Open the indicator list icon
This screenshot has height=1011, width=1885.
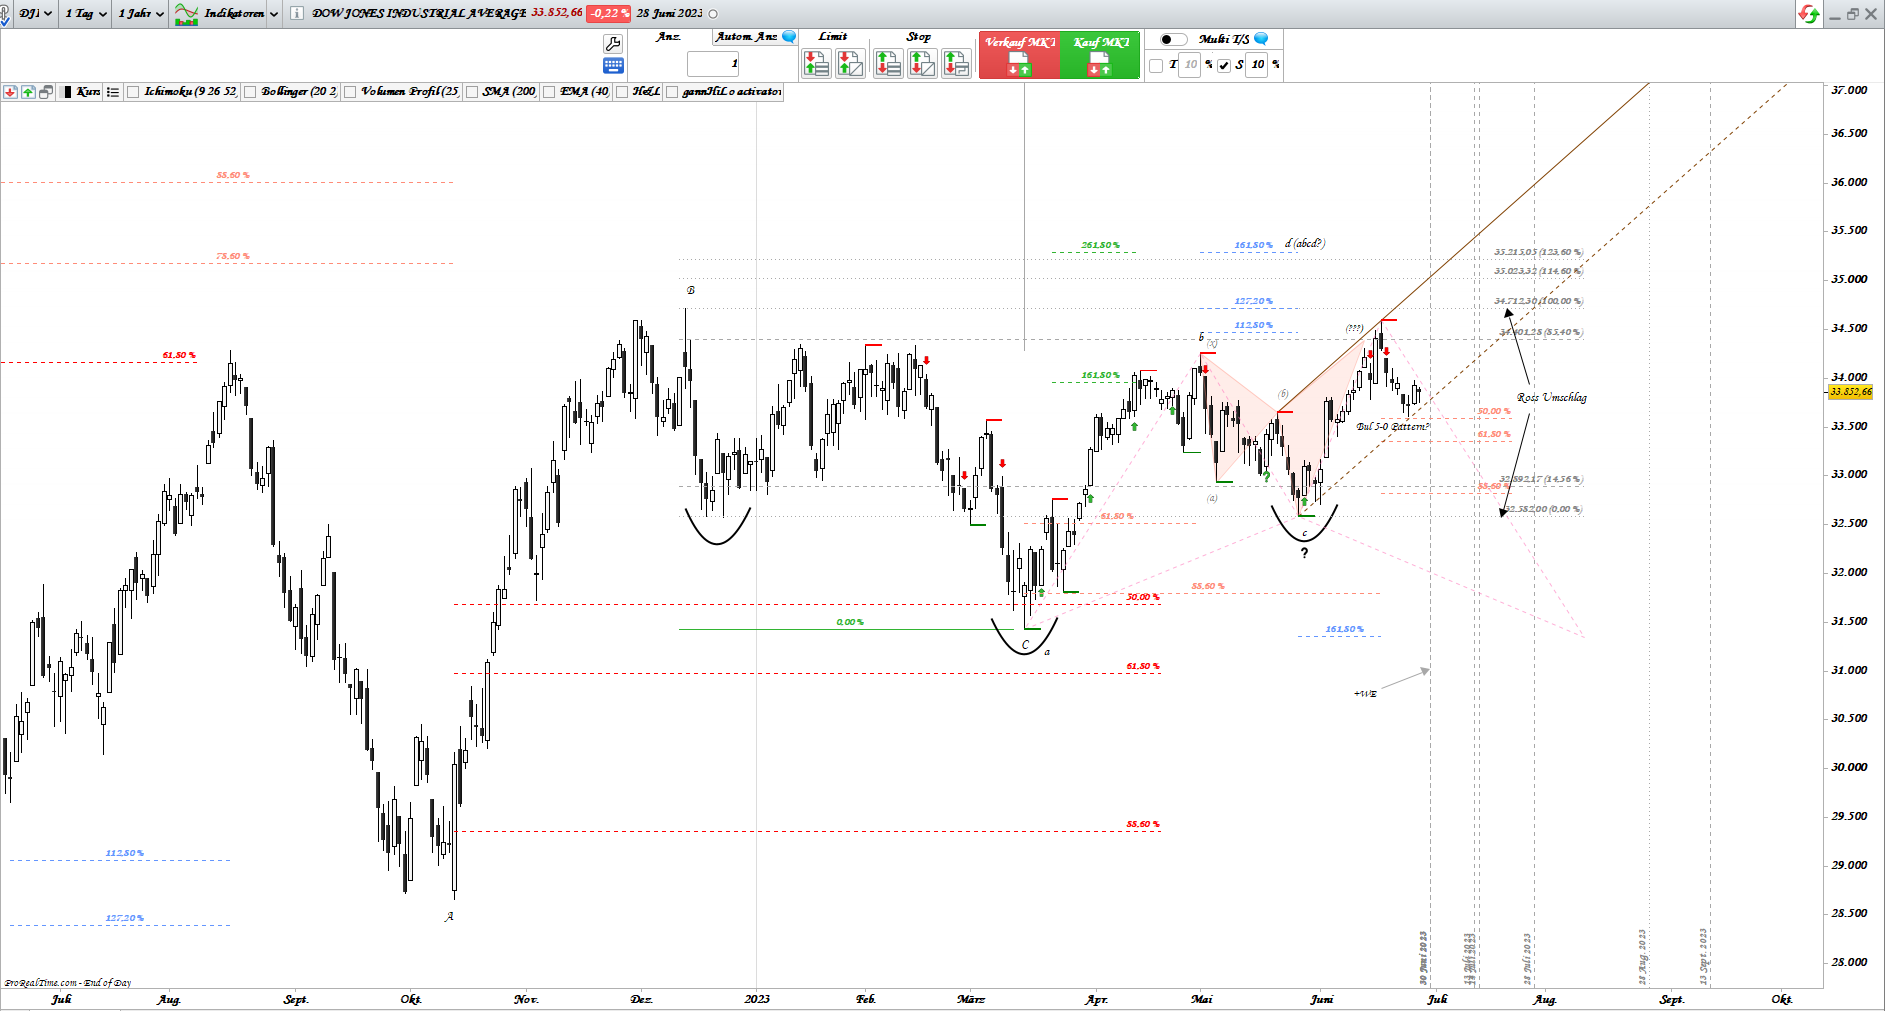(113, 92)
